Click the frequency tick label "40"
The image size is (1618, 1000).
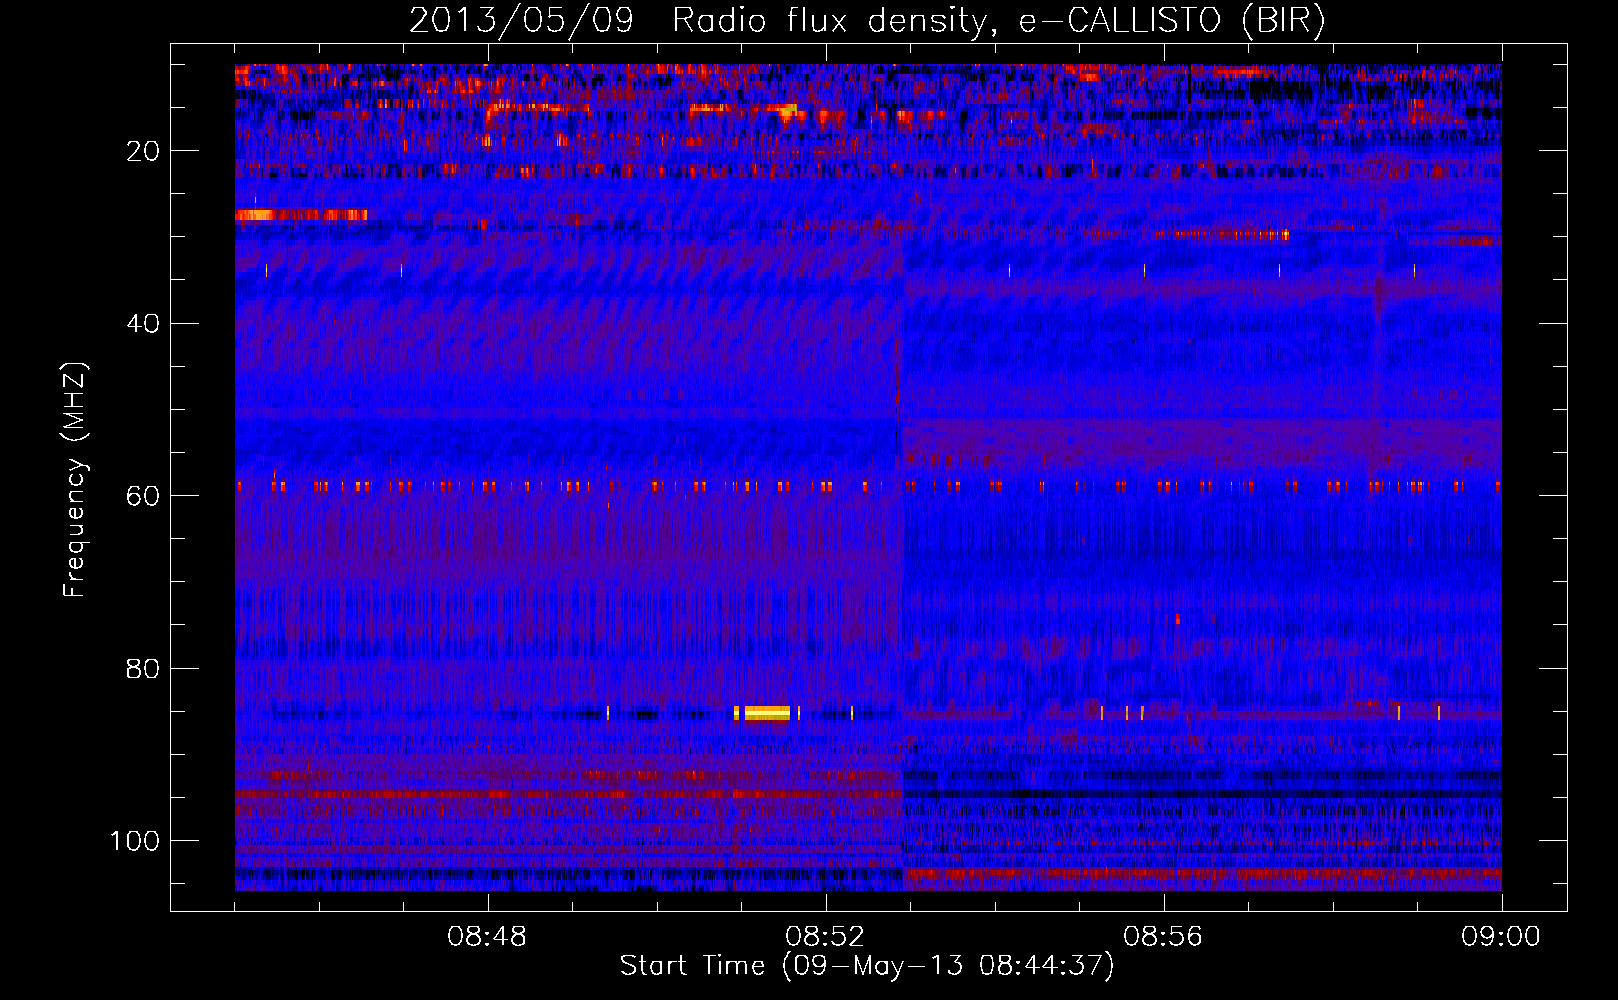144,324
